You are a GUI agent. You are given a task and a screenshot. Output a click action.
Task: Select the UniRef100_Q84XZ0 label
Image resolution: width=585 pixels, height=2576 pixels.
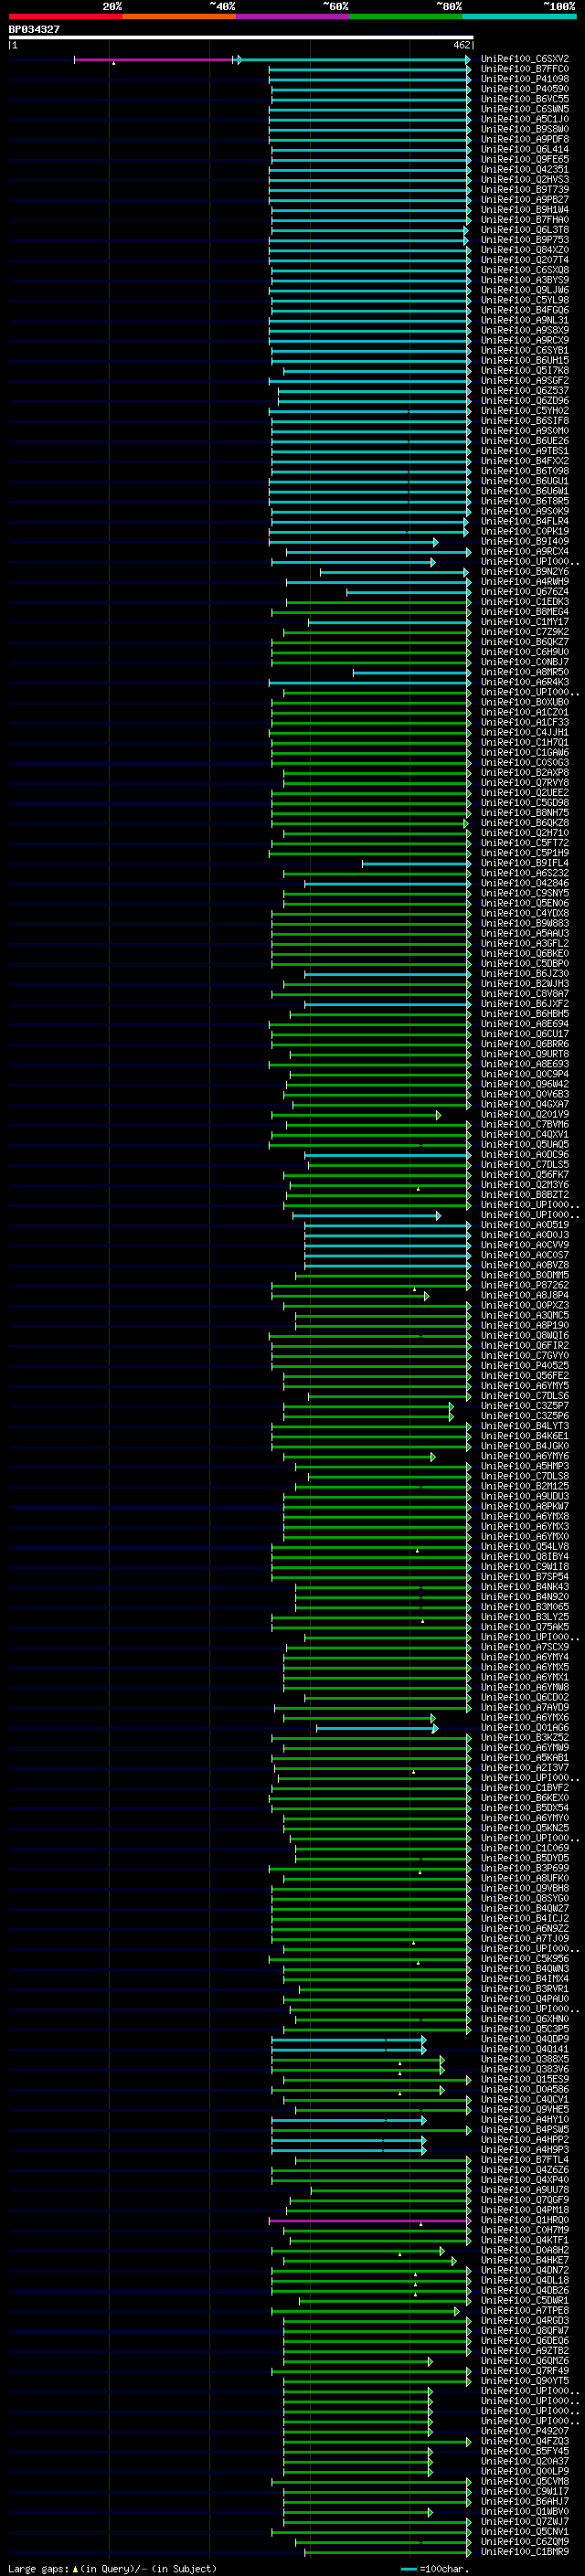pos(525,250)
